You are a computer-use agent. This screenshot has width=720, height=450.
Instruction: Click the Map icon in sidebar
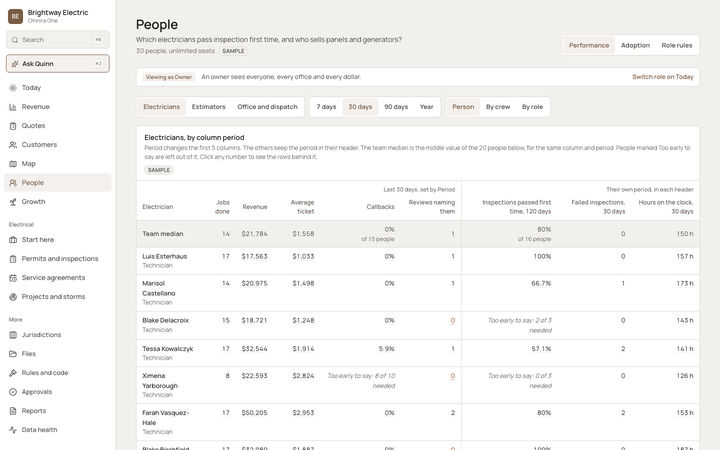(x=13, y=164)
